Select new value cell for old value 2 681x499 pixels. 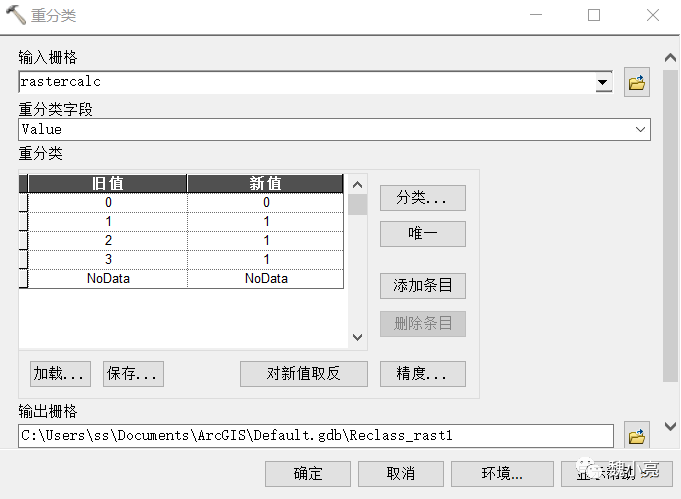click(x=266, y=241)
